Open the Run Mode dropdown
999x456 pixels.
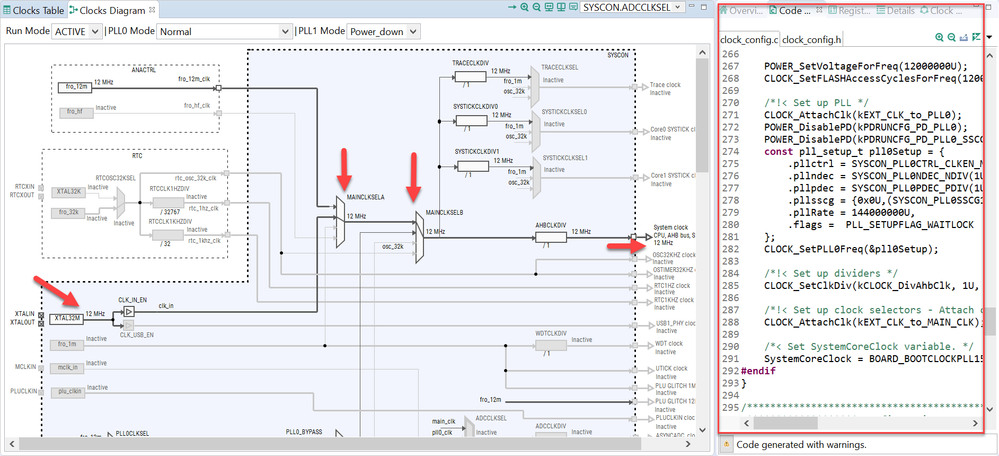(76, 31)
